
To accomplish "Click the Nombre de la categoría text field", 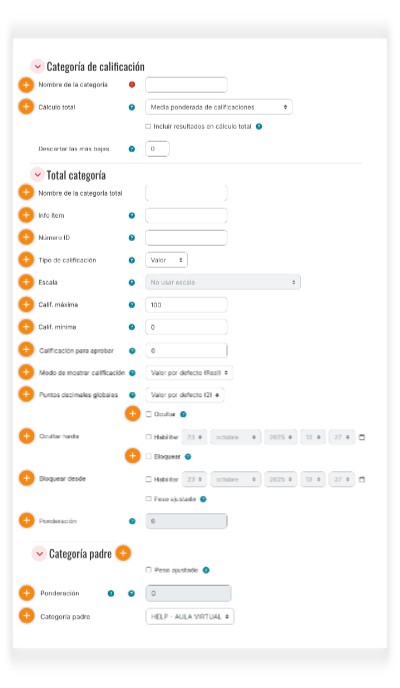I will (186, 85).
